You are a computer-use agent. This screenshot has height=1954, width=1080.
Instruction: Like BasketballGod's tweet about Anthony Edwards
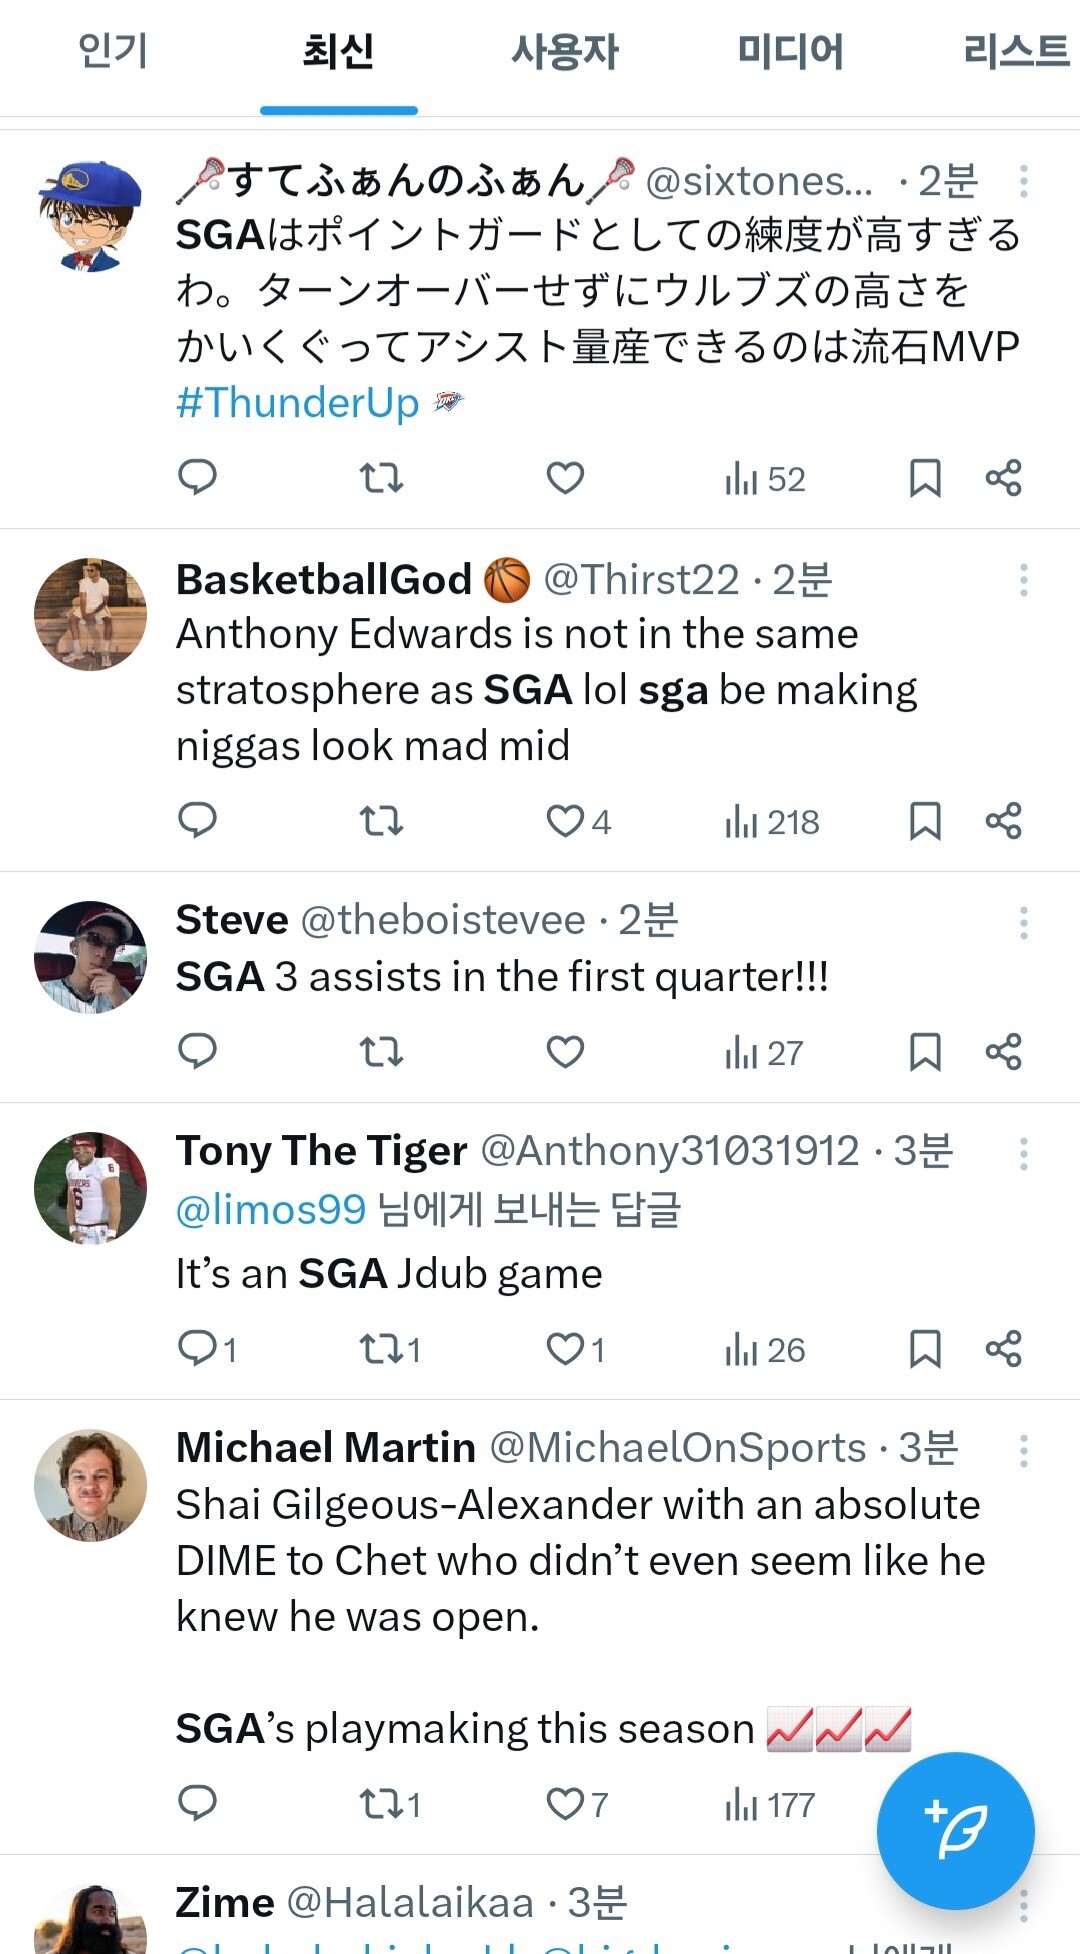[x=565, y=821]
